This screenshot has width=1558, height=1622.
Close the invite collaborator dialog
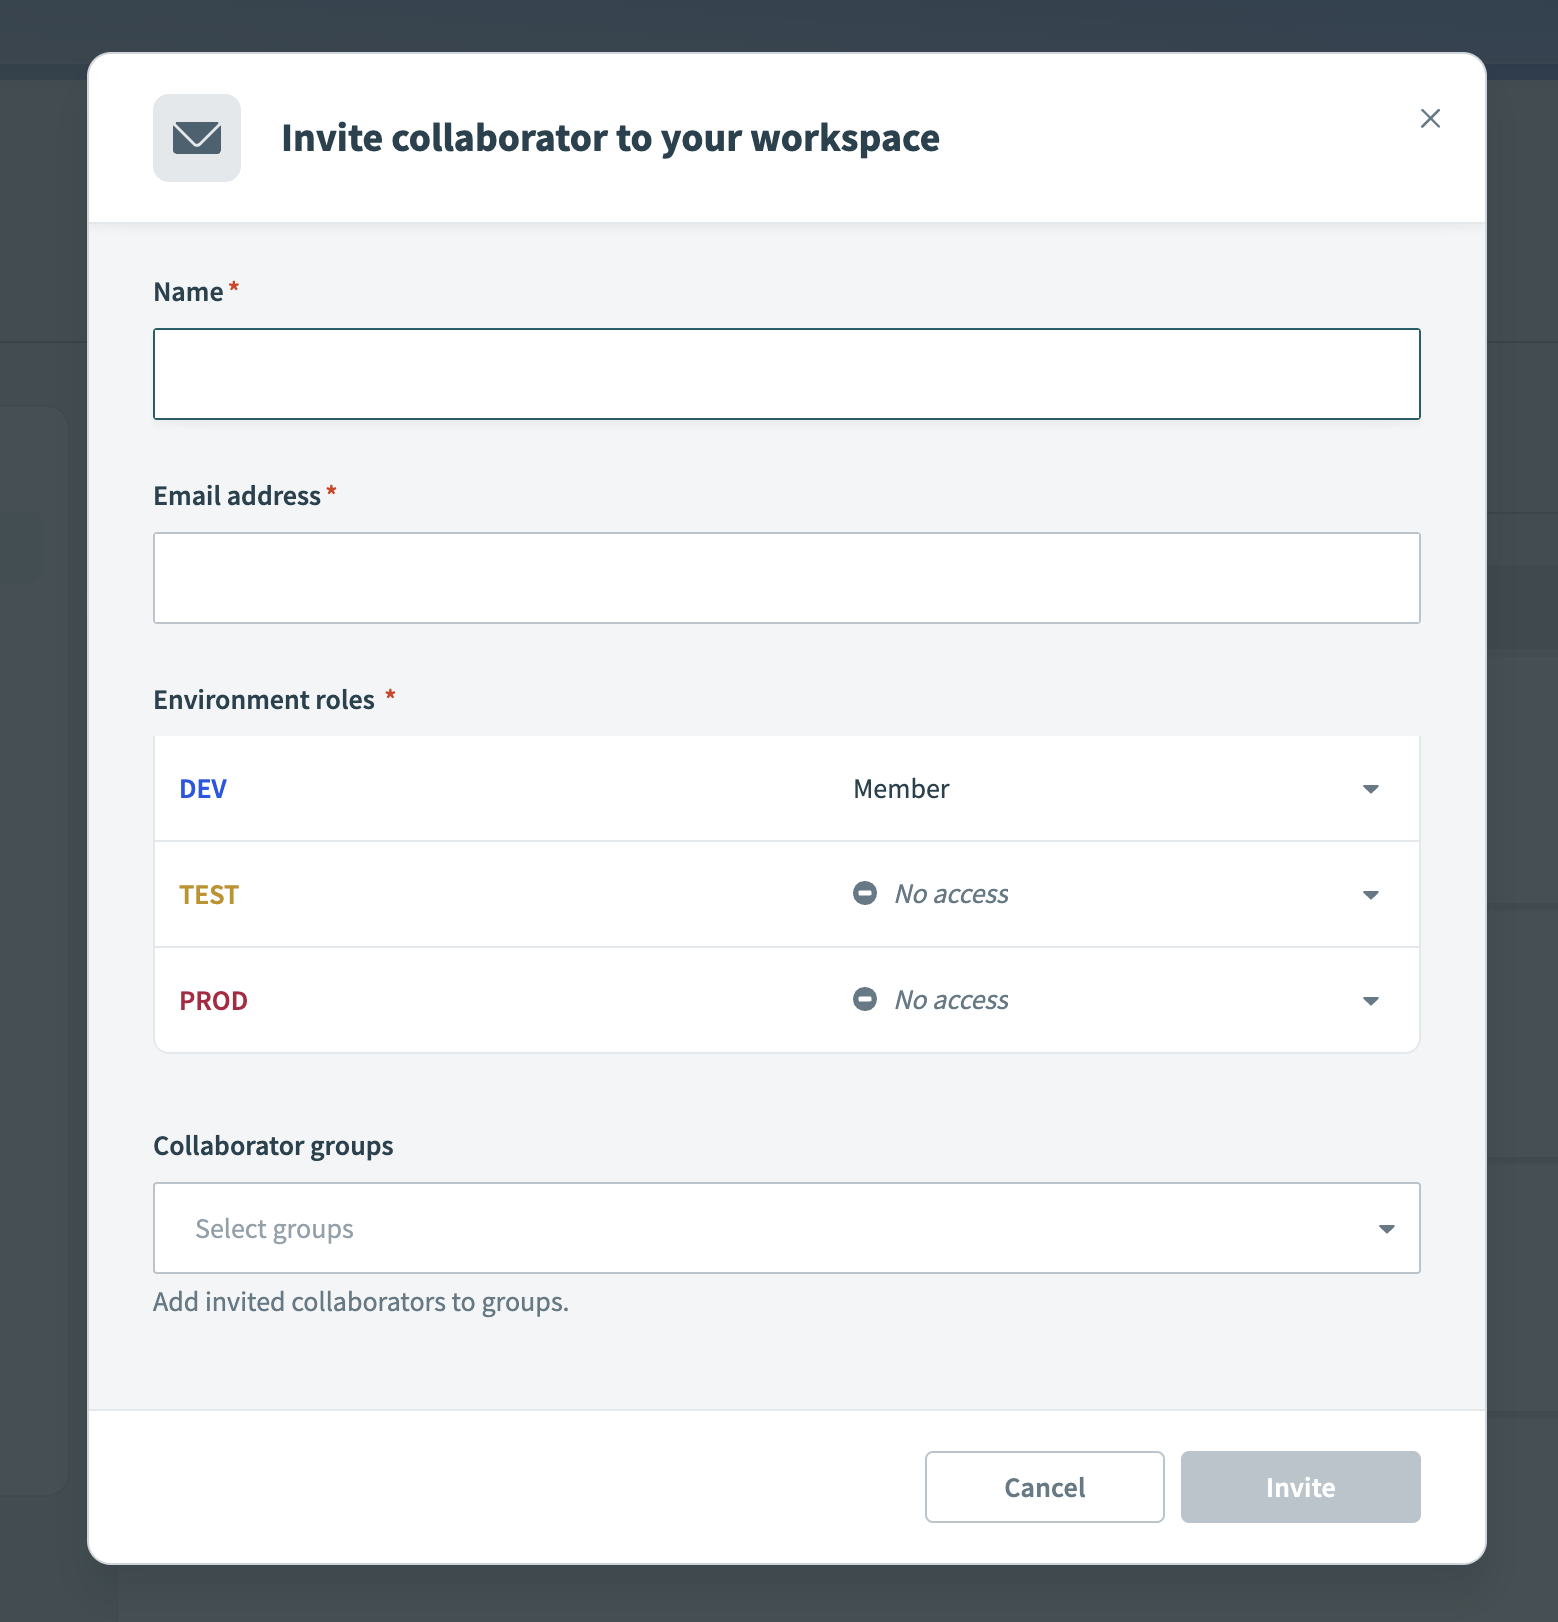(1430, 119)
